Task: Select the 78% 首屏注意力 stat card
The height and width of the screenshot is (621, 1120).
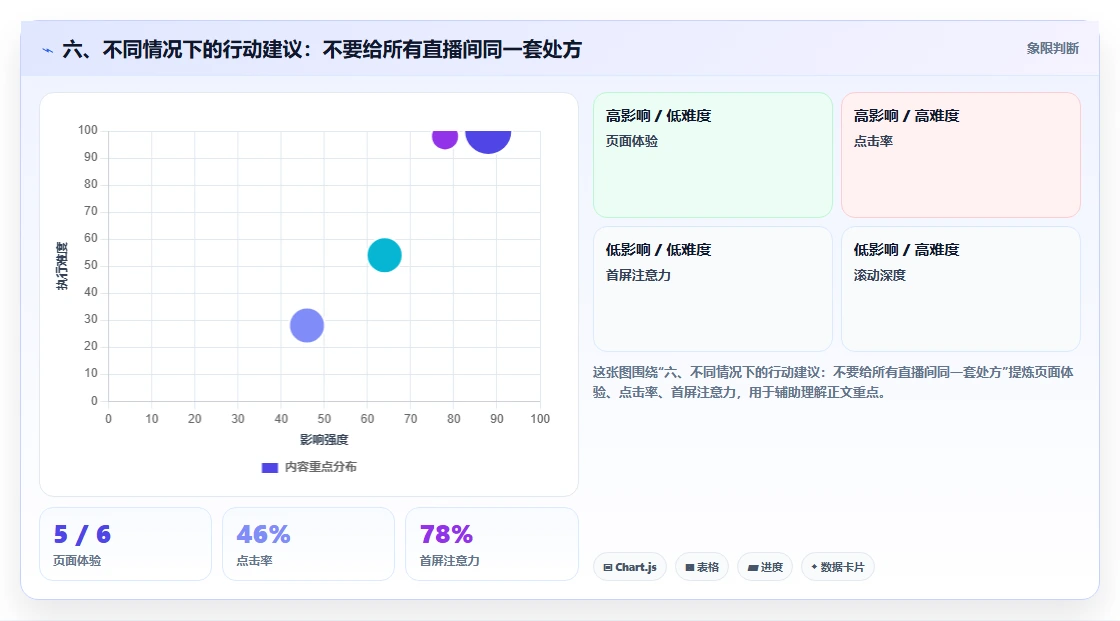Action: coord(491,544)
